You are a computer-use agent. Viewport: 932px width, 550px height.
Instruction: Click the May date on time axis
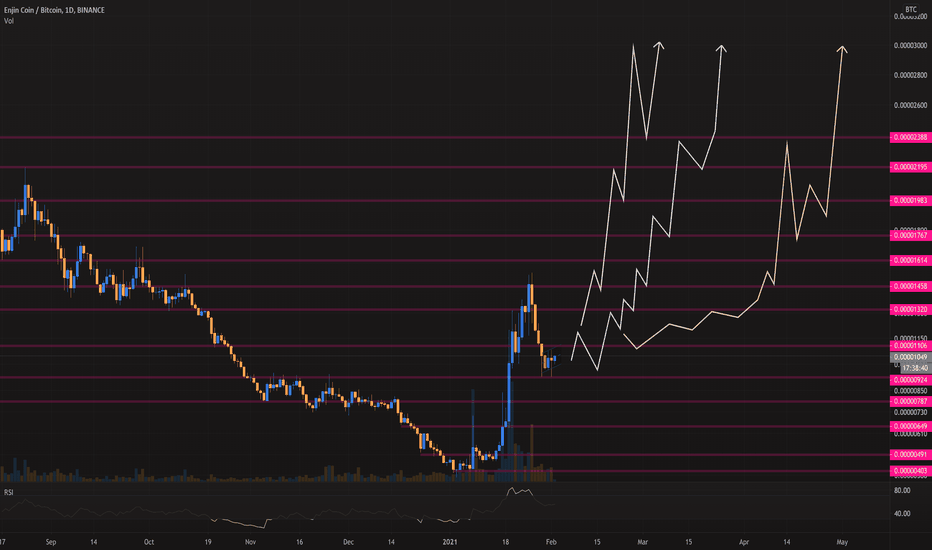coord(842,542)
